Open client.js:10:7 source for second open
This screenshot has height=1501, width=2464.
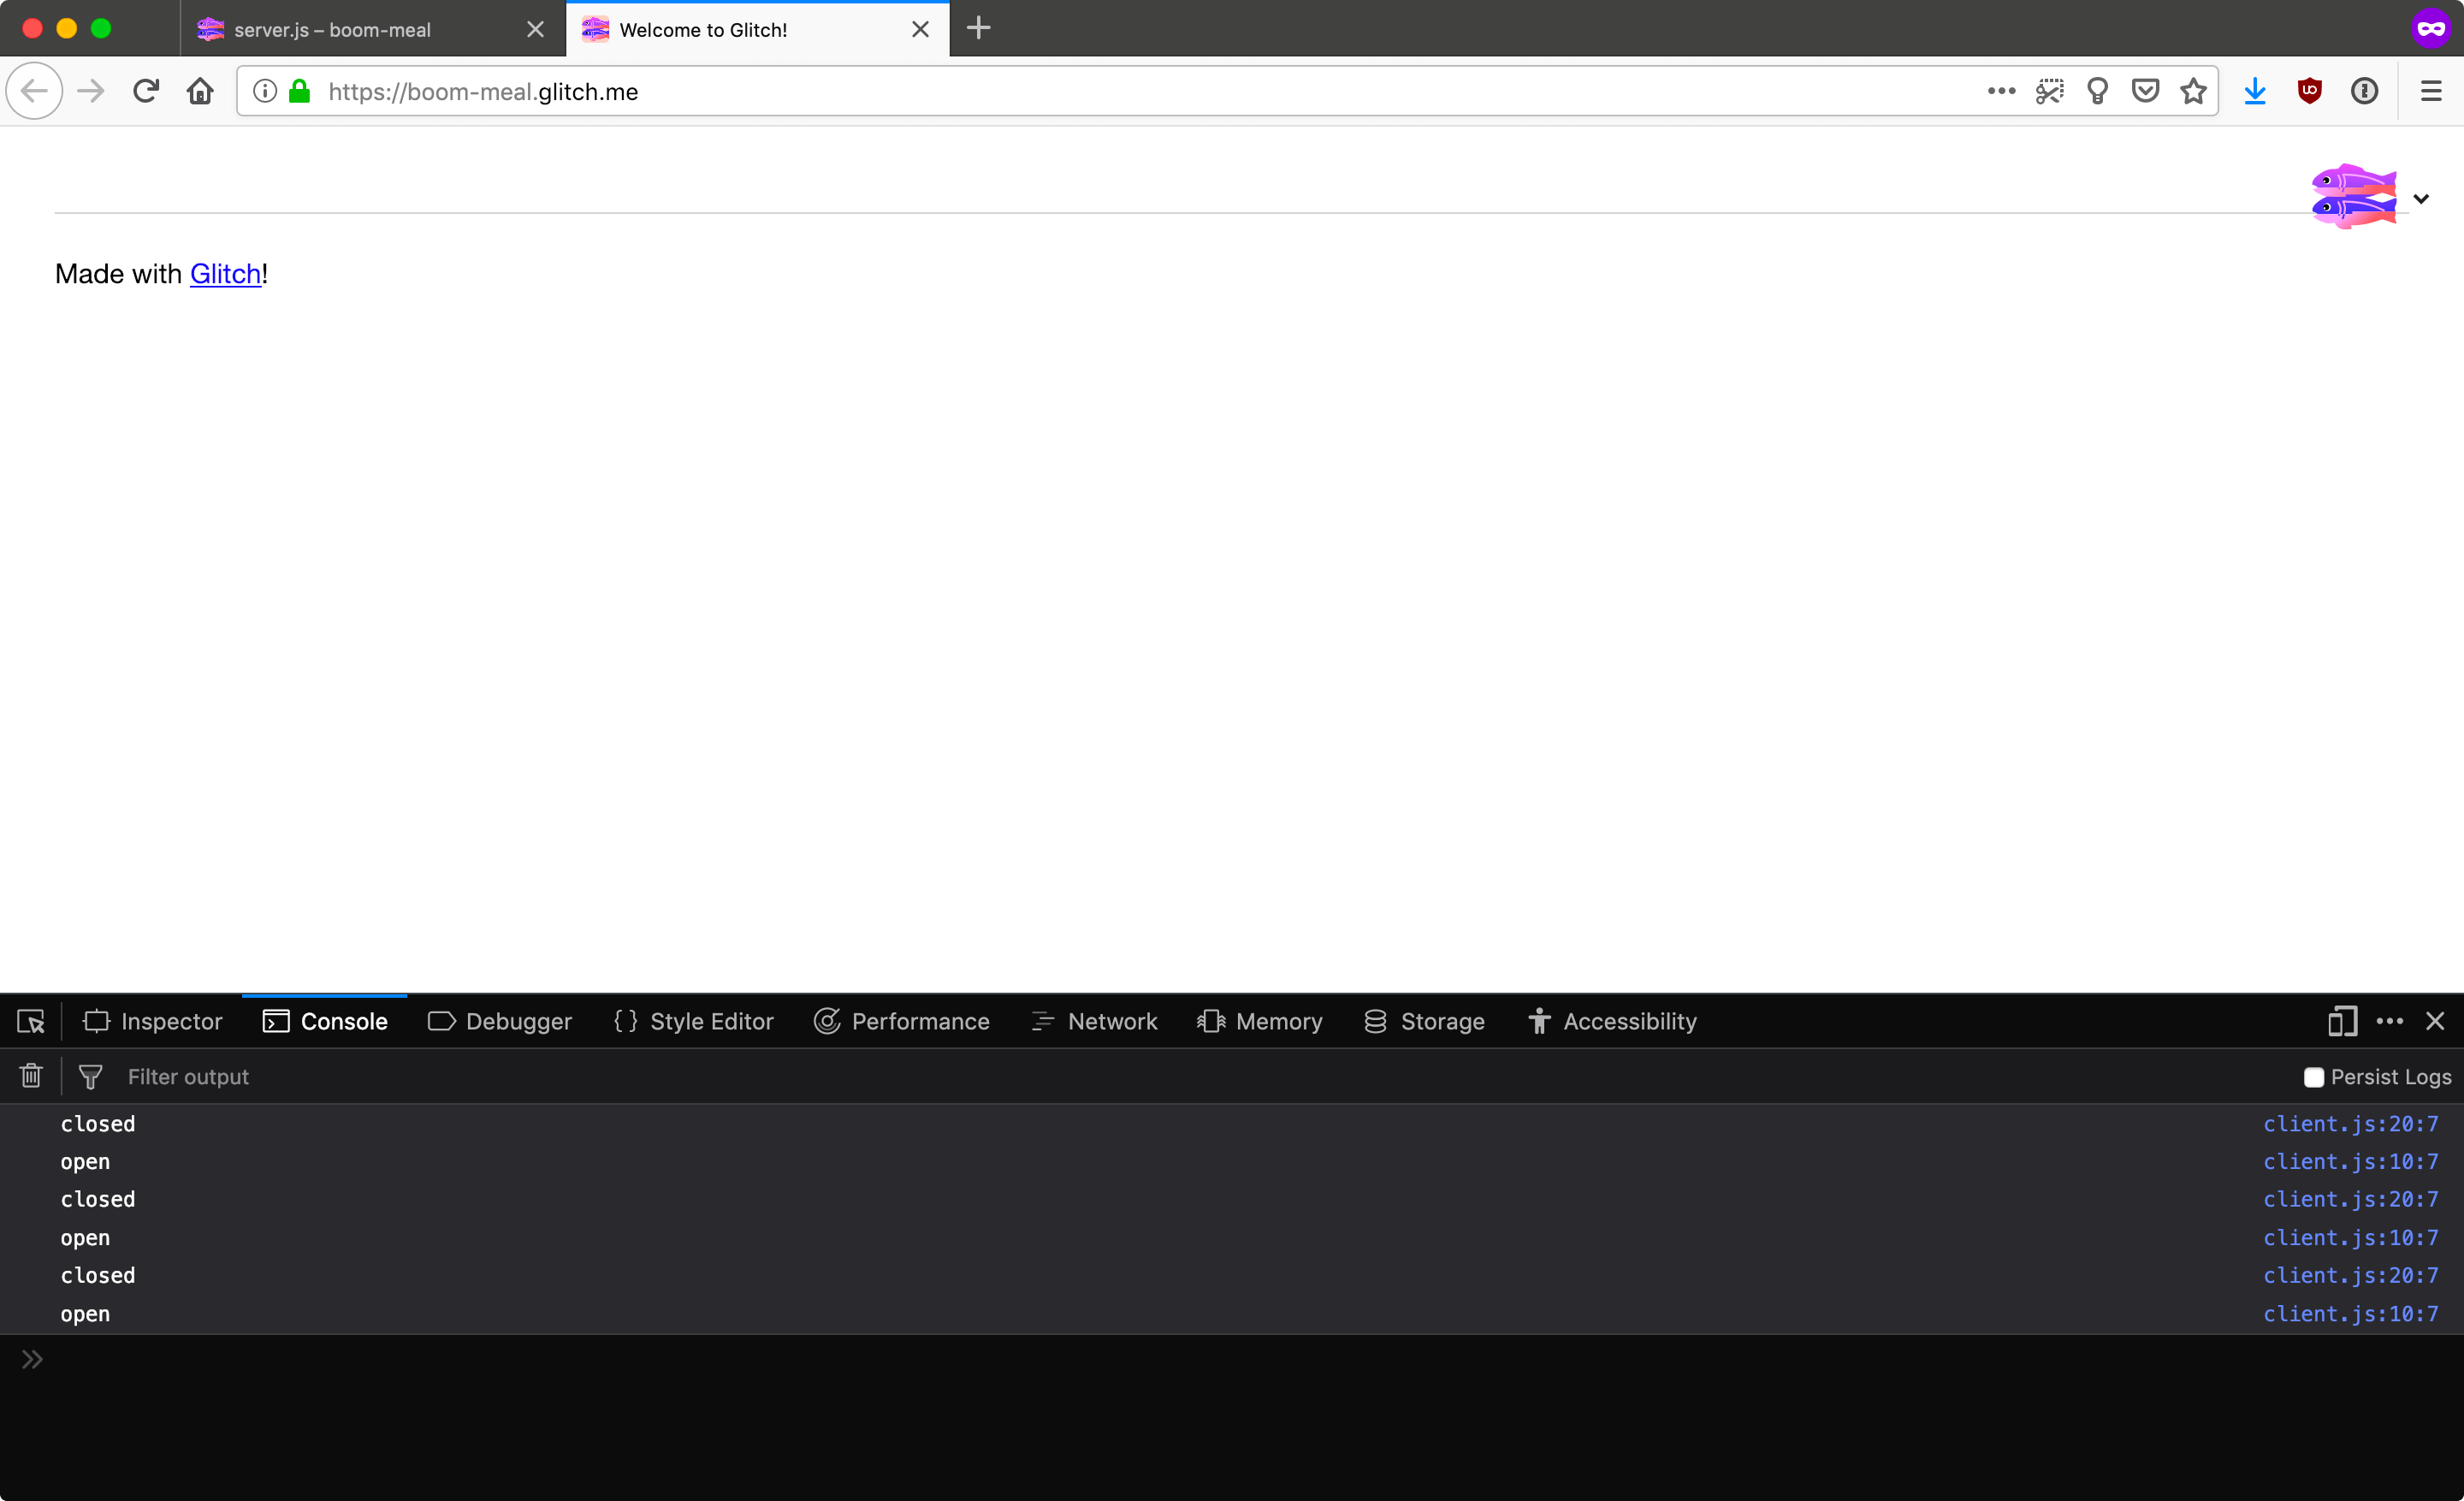[2350, 1238]
